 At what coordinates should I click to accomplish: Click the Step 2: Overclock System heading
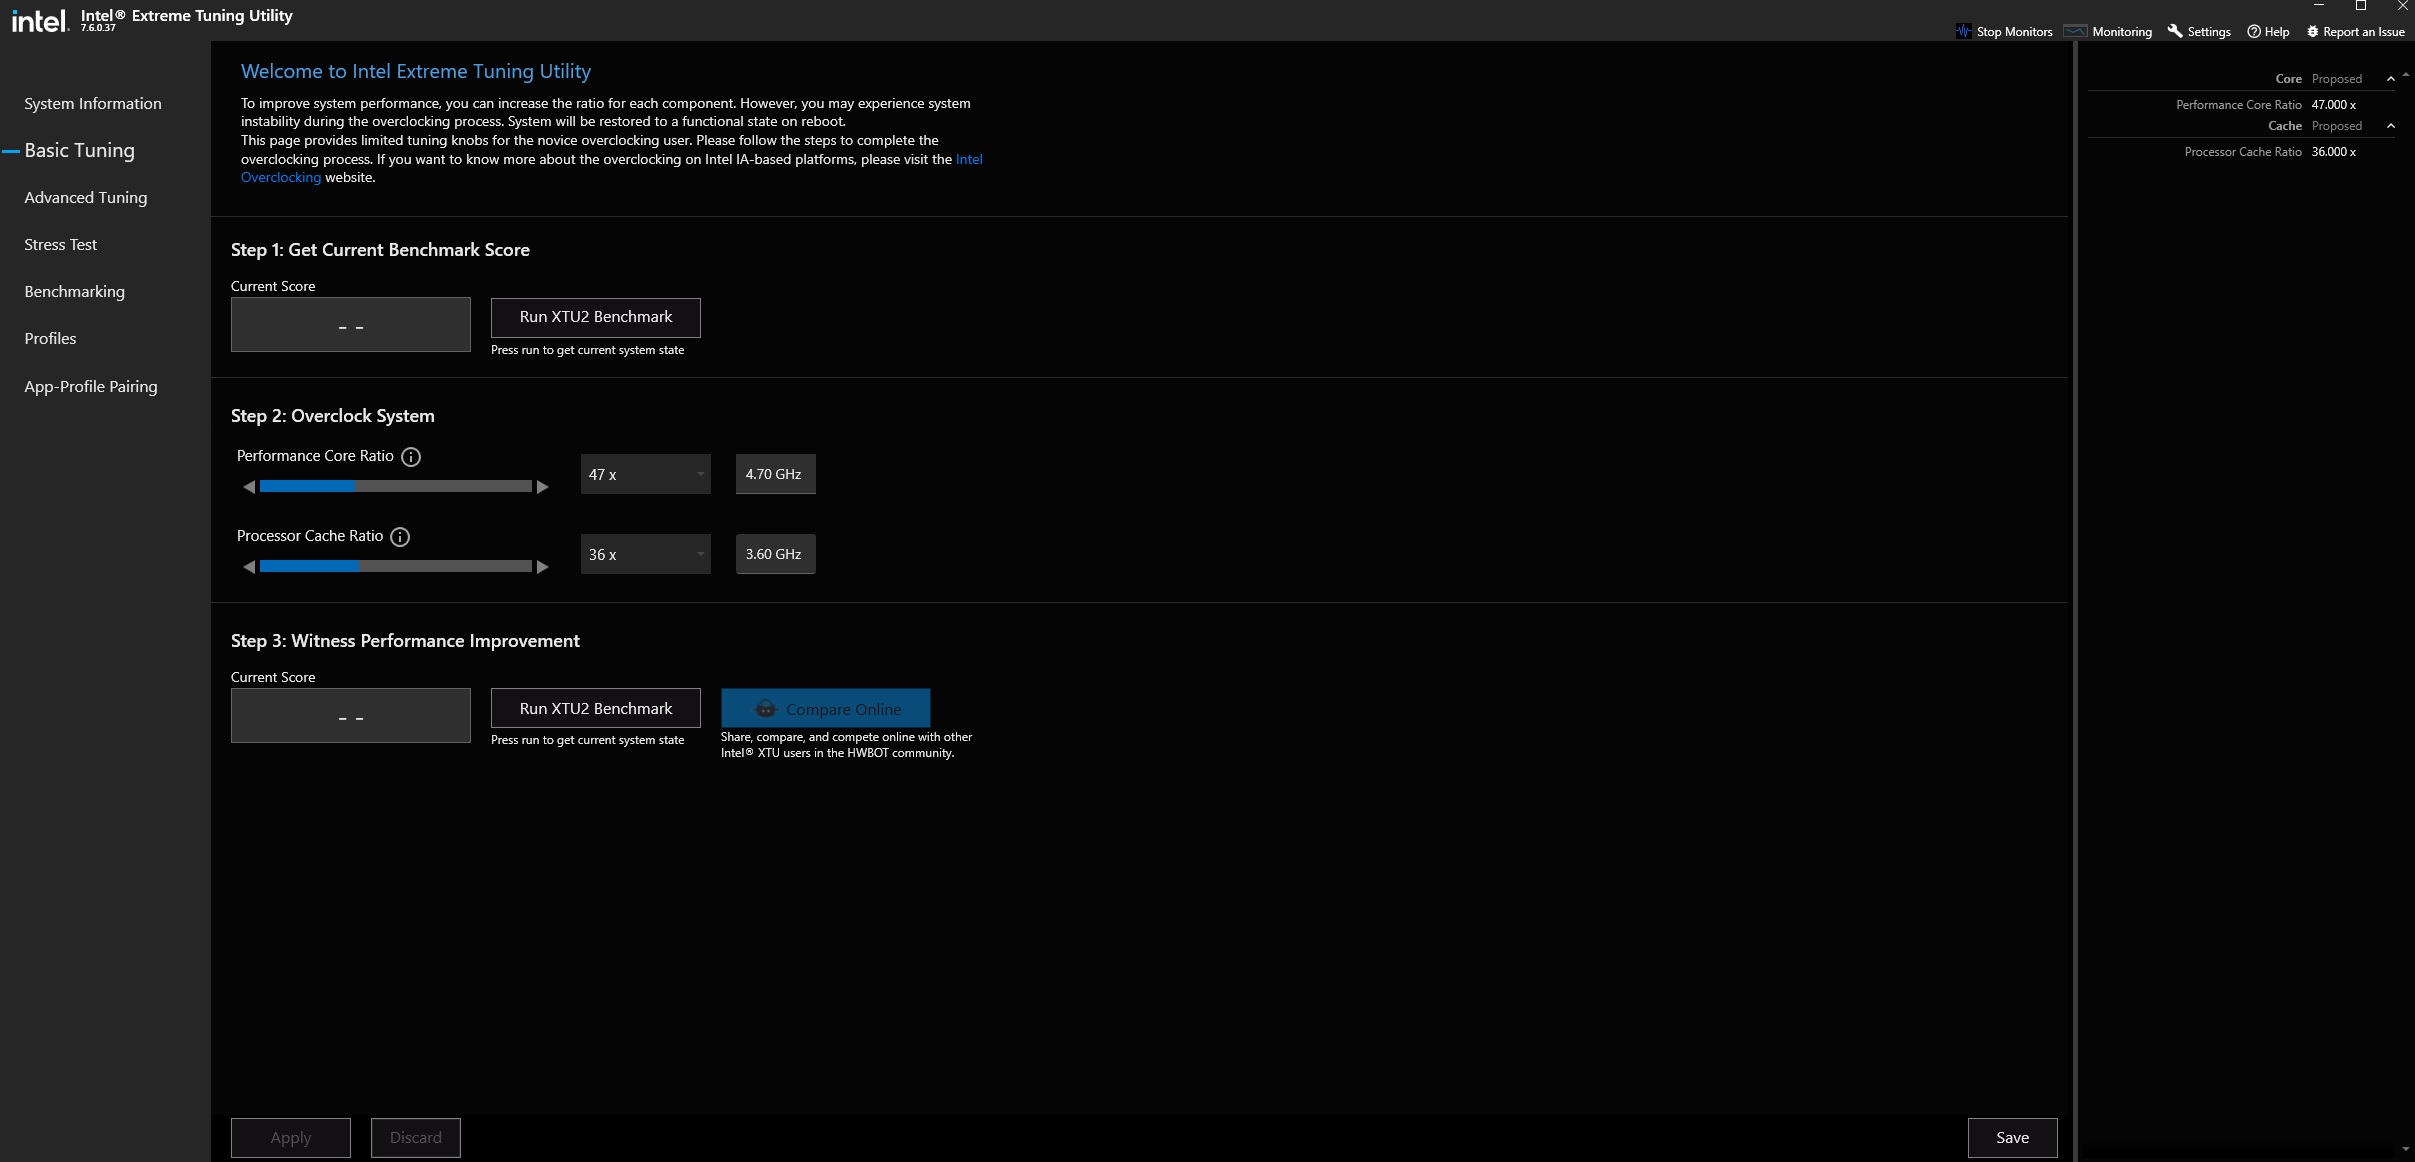click(x=333, y=416)
